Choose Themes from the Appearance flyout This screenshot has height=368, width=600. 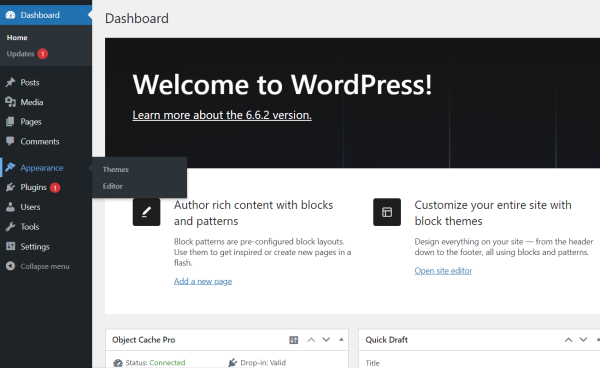tap(116, 169)
